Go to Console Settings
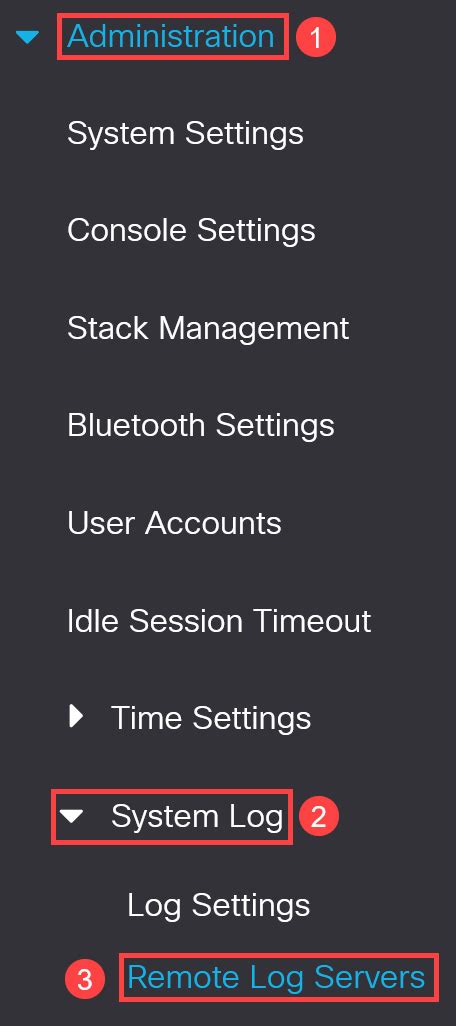 [191, 230]
